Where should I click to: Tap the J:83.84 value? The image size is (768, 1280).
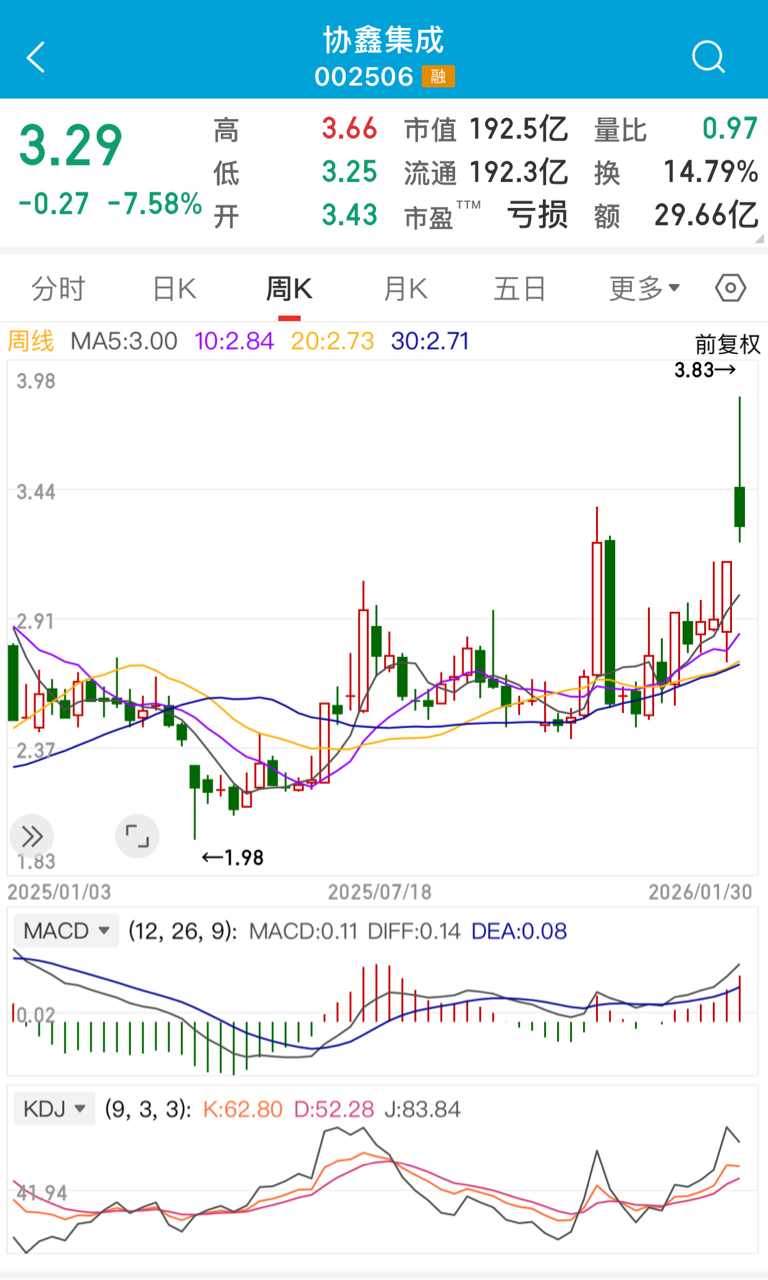[x=421, y=1109]
